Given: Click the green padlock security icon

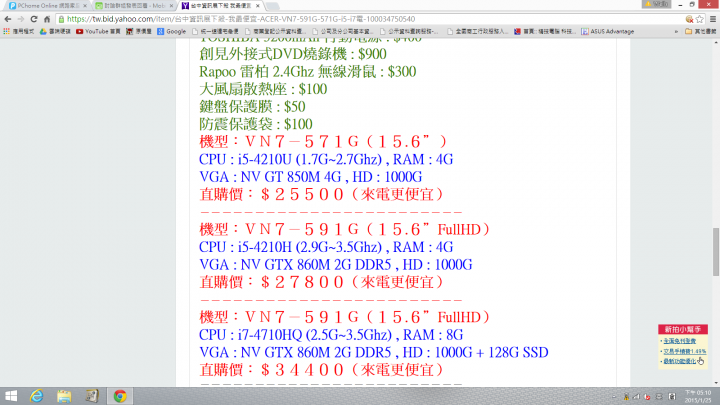Looking at the screenshot, I should [x=62, y=19].
